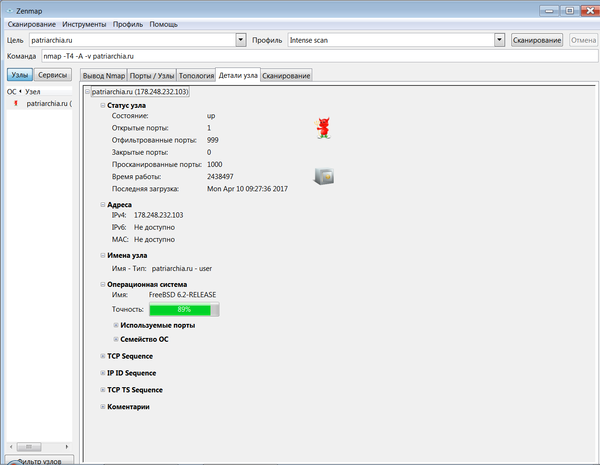Click the Состояние value up
Image resolution: width=600 pixels, height=465 pixels.
click(x=211, y=116)
